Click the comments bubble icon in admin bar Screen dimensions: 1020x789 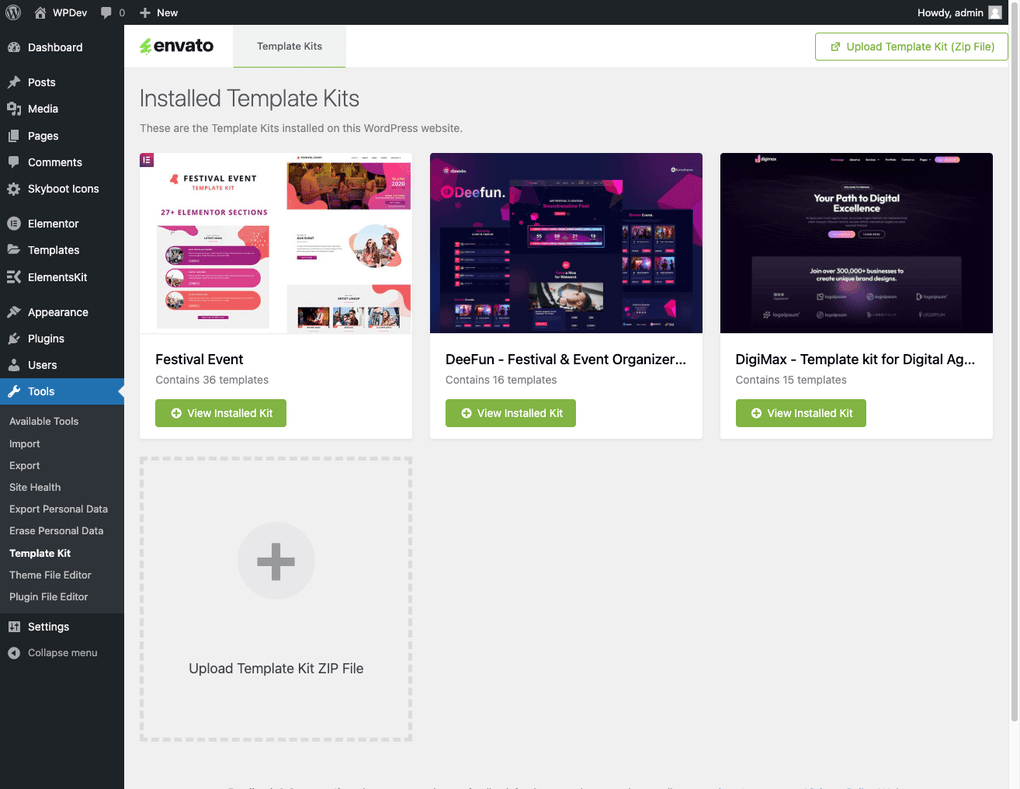[x=106, y=12]
